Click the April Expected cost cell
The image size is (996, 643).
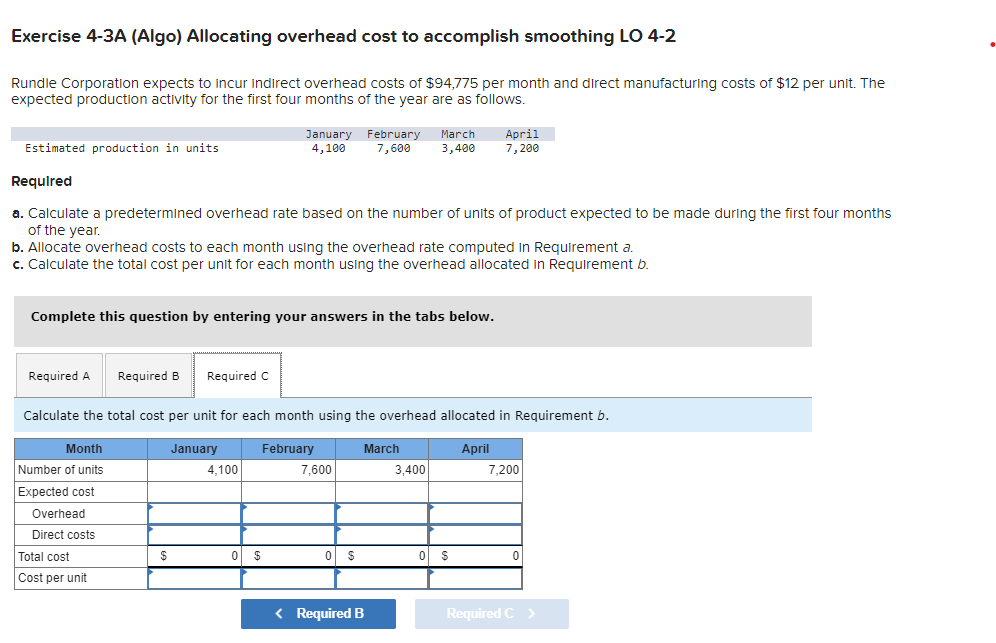tap(475, 491)
